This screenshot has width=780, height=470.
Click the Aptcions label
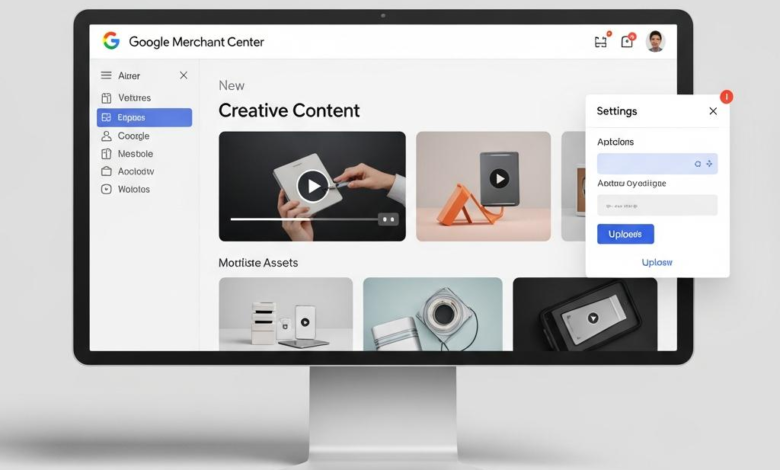tap(615, 142)
